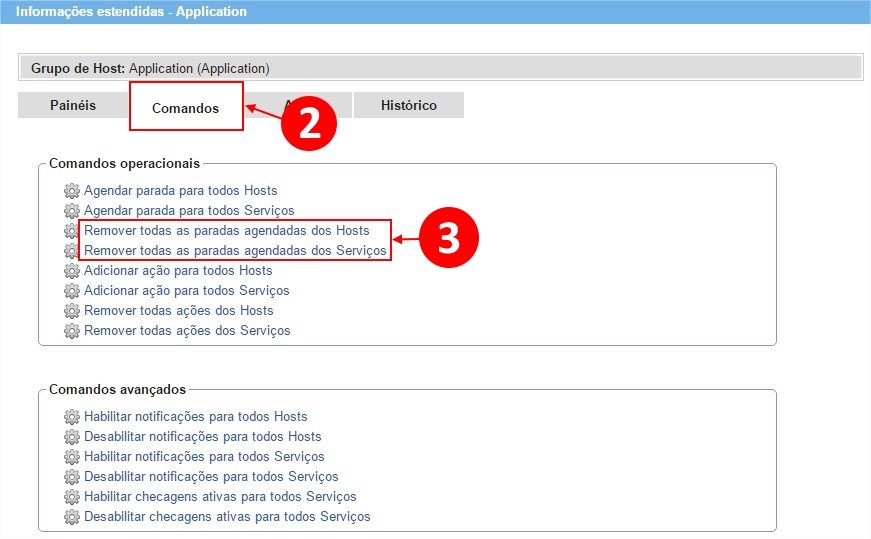The height and width of the screenshot is (539, 871).
Task: Click Agendar parada para todos Hosts link
Action: (180, 191)
